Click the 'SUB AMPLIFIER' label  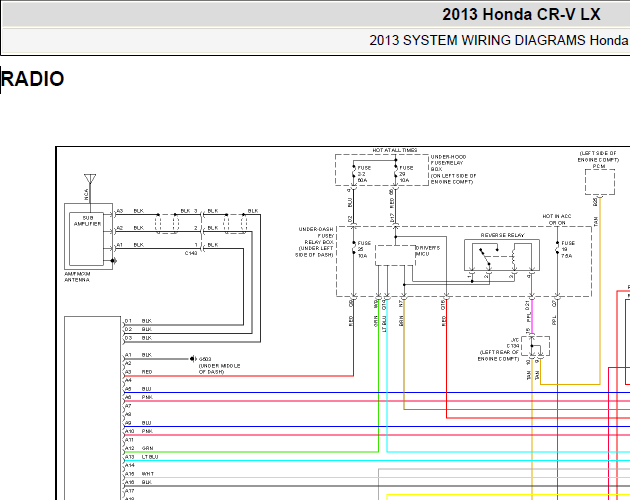point(87,221)
